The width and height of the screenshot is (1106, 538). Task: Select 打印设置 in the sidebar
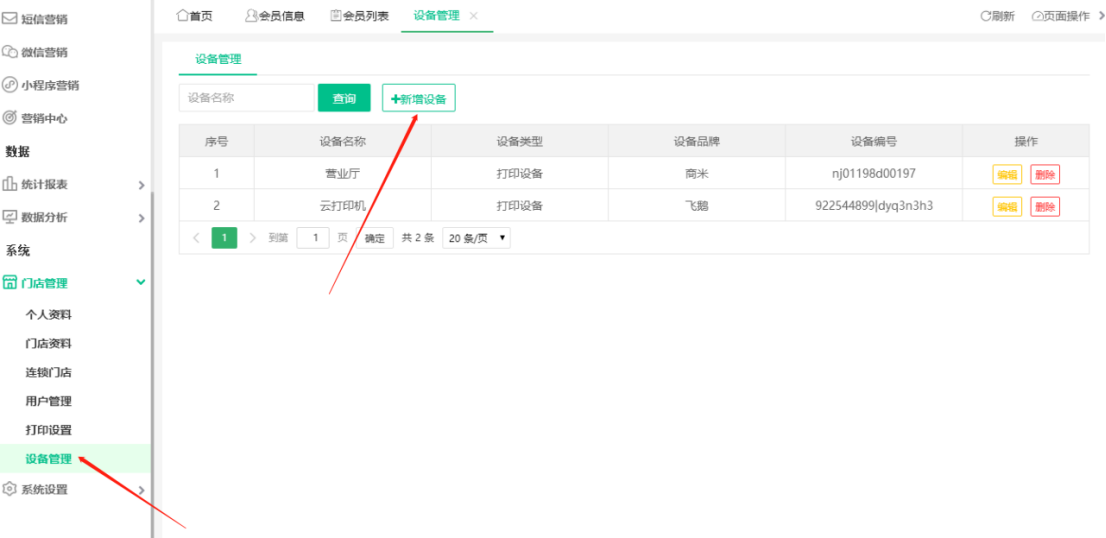click(x=48, y=430)
